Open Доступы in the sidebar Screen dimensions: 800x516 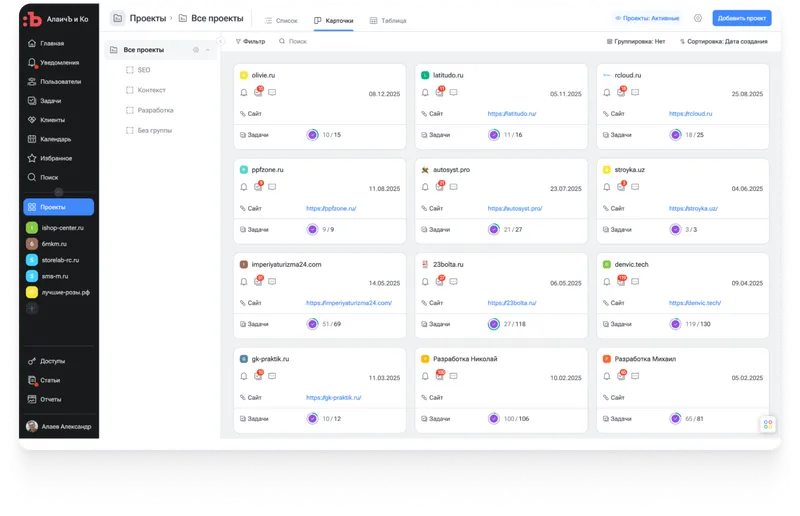tap(46, 361)
